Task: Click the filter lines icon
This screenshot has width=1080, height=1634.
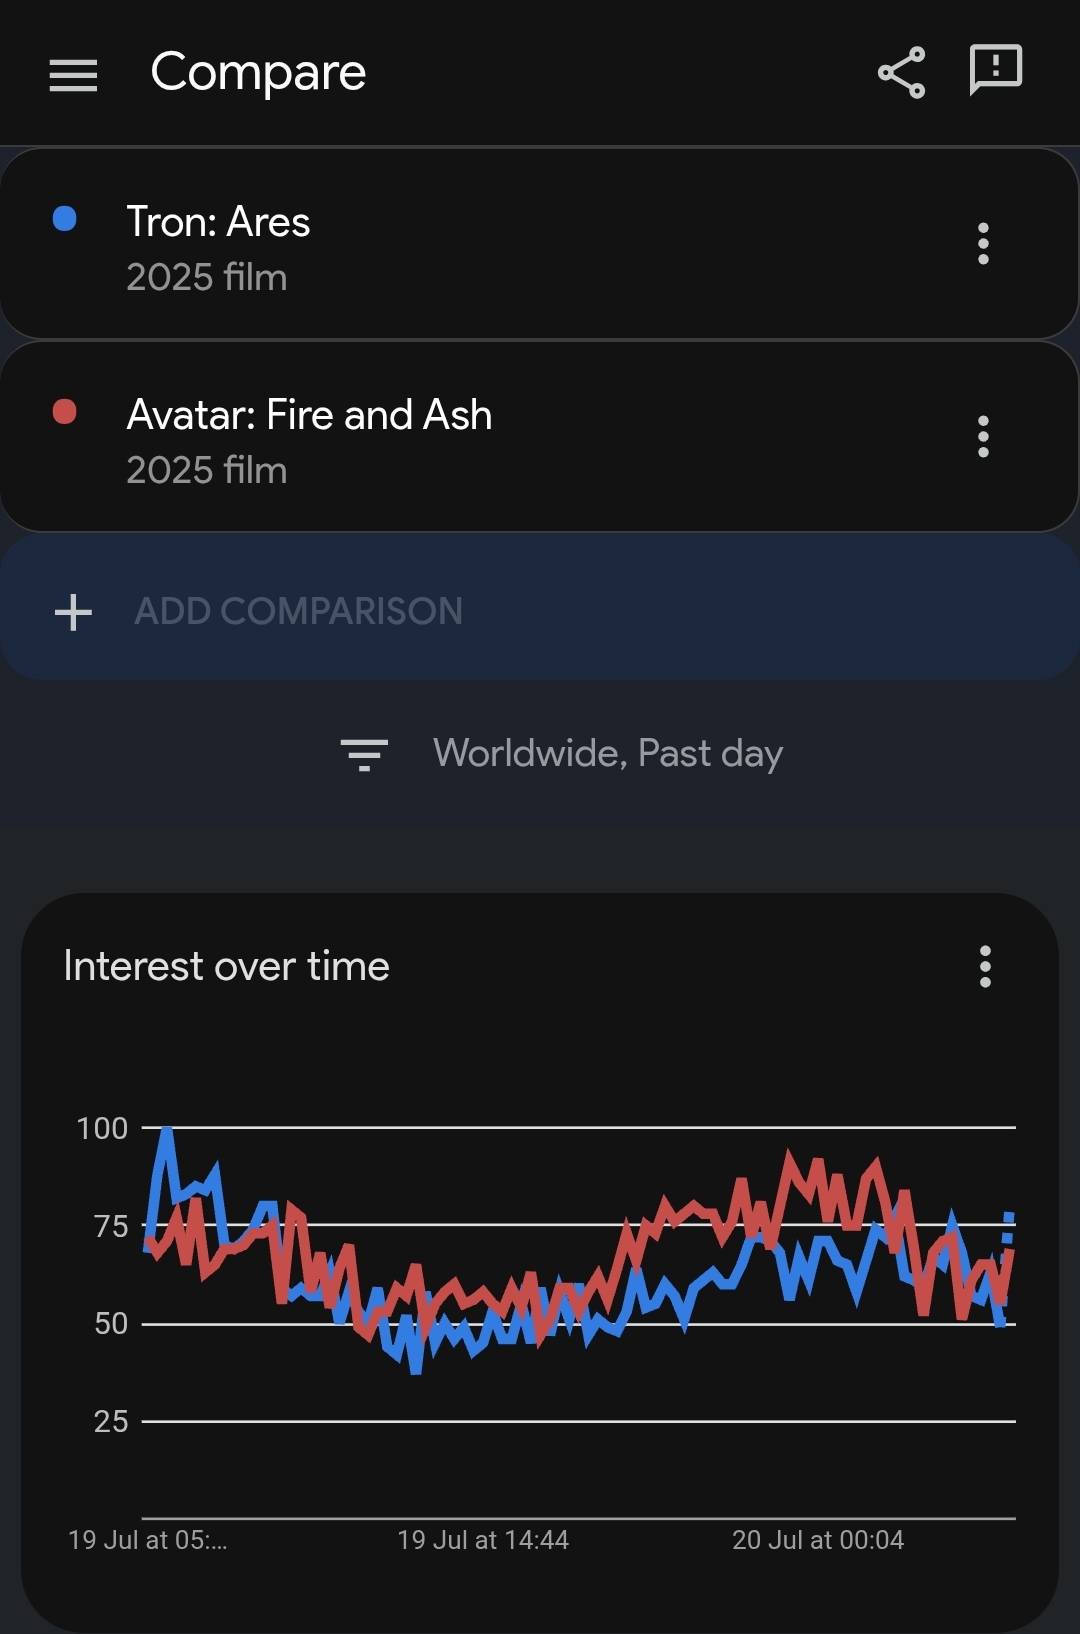Action: [364, 754]
